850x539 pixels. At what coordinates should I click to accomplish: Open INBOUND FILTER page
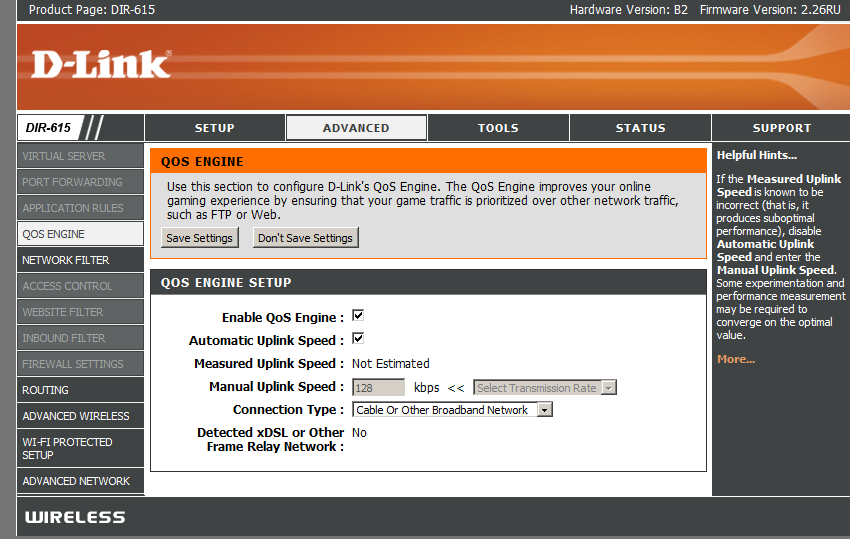(80, 338)
